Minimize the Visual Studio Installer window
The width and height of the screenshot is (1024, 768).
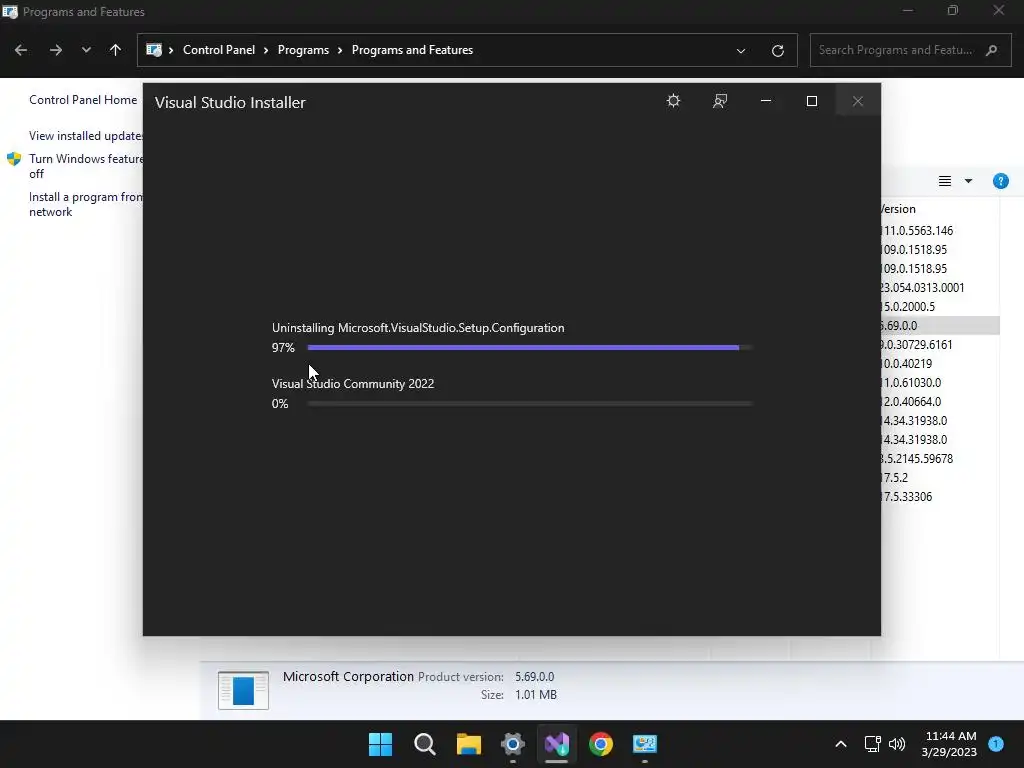[766, 101]
